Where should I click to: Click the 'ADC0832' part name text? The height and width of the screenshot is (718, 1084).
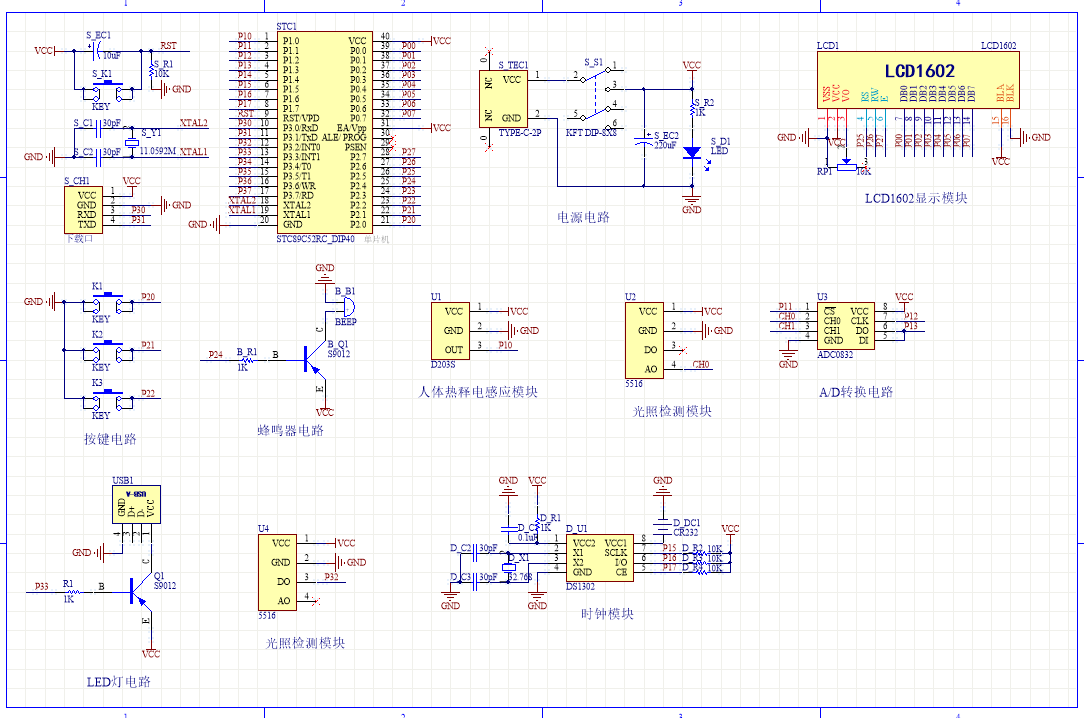835,355
